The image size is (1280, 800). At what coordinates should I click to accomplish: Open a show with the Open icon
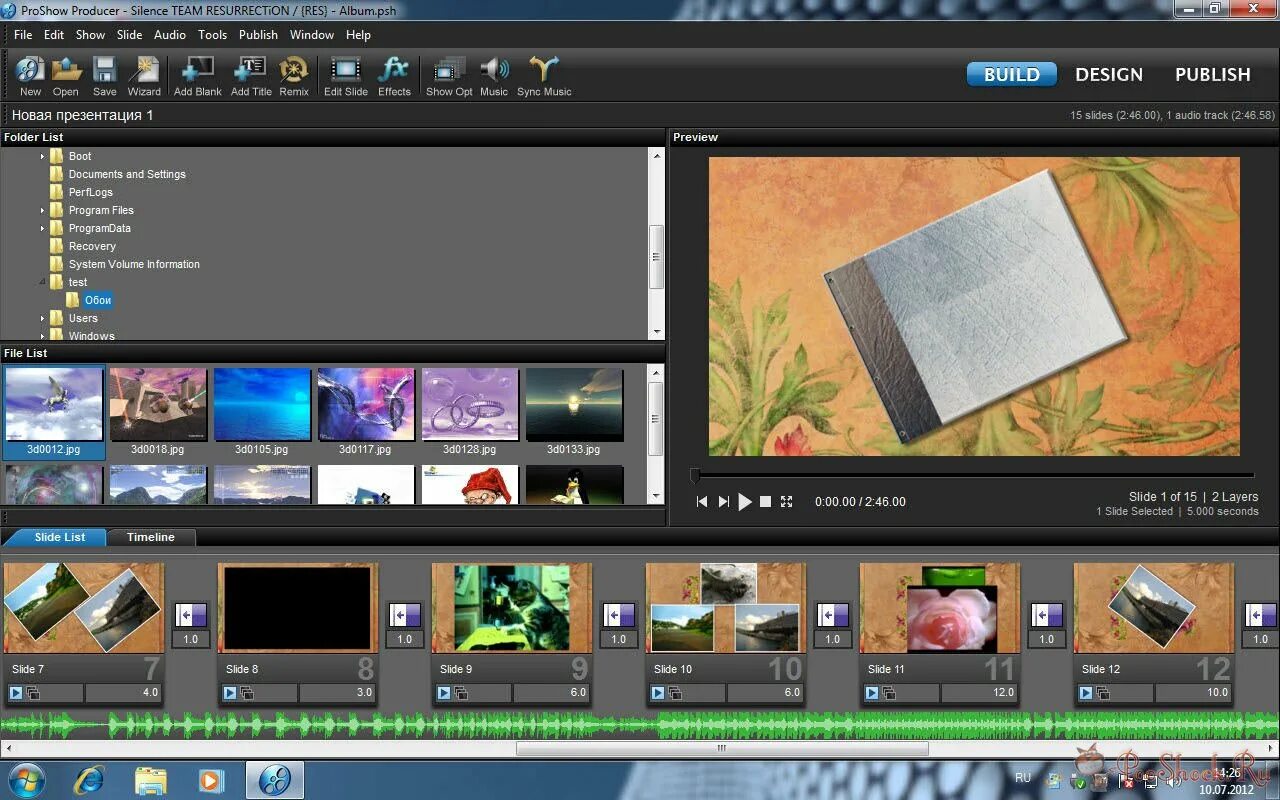(66, 76)
